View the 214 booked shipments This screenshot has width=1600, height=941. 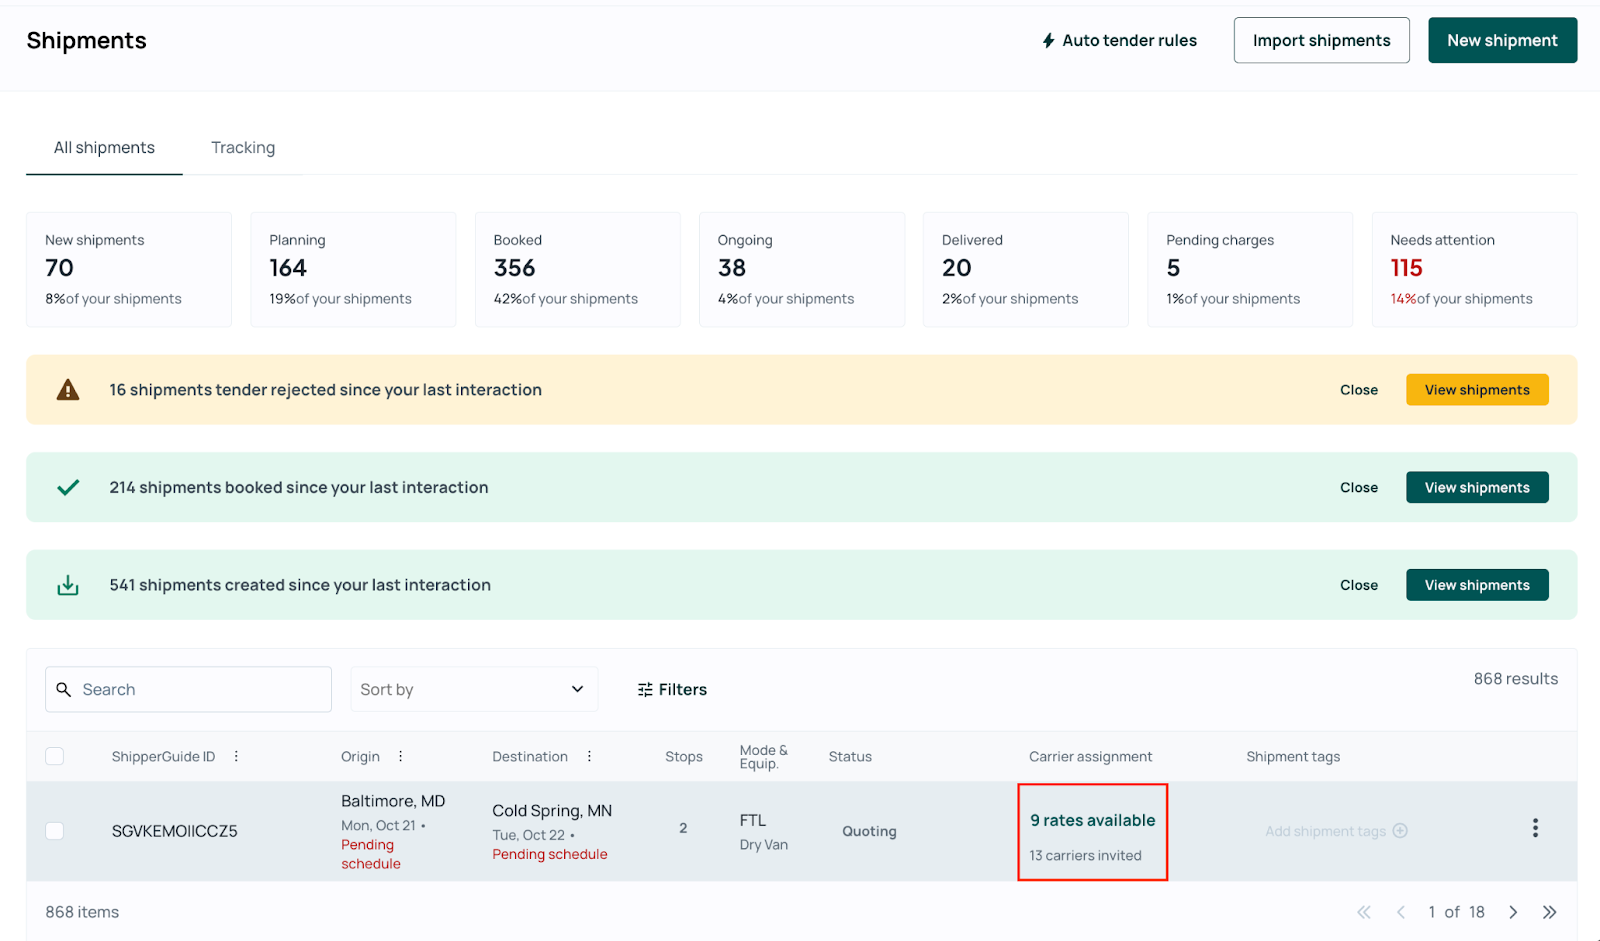pyautogui.click(x=1477, y=487)
